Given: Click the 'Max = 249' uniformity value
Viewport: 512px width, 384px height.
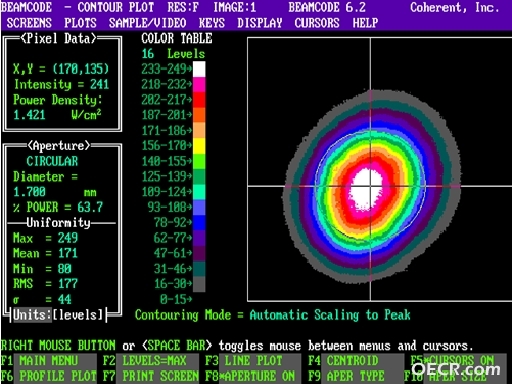Looking at the screenshot, I should [x=45, y=238].
